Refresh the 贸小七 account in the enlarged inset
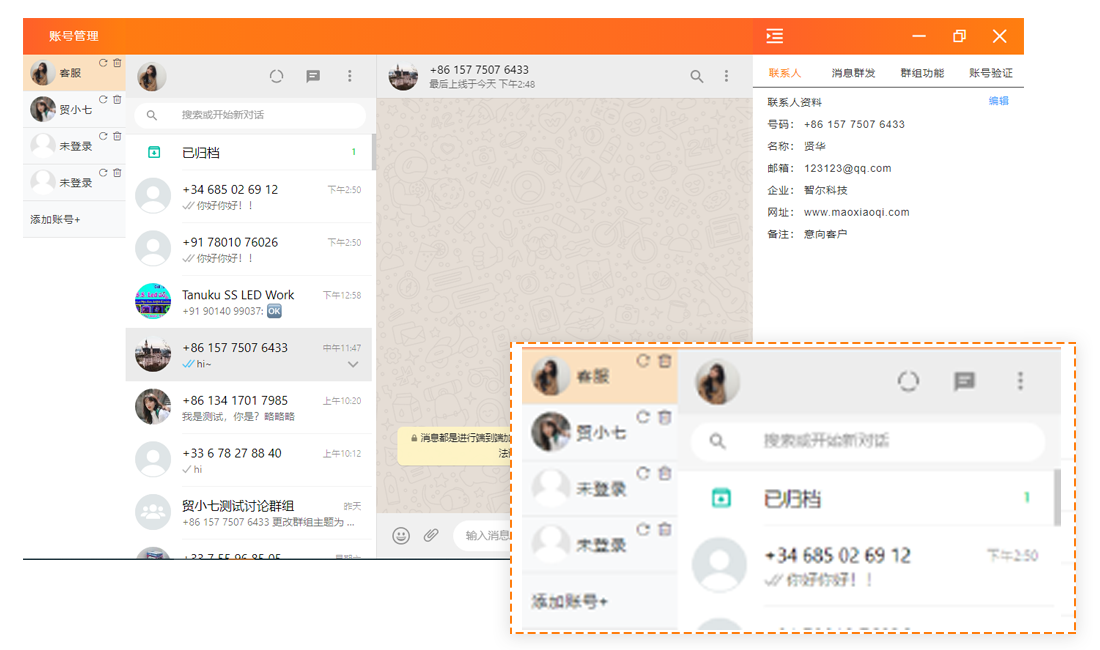 643,417
